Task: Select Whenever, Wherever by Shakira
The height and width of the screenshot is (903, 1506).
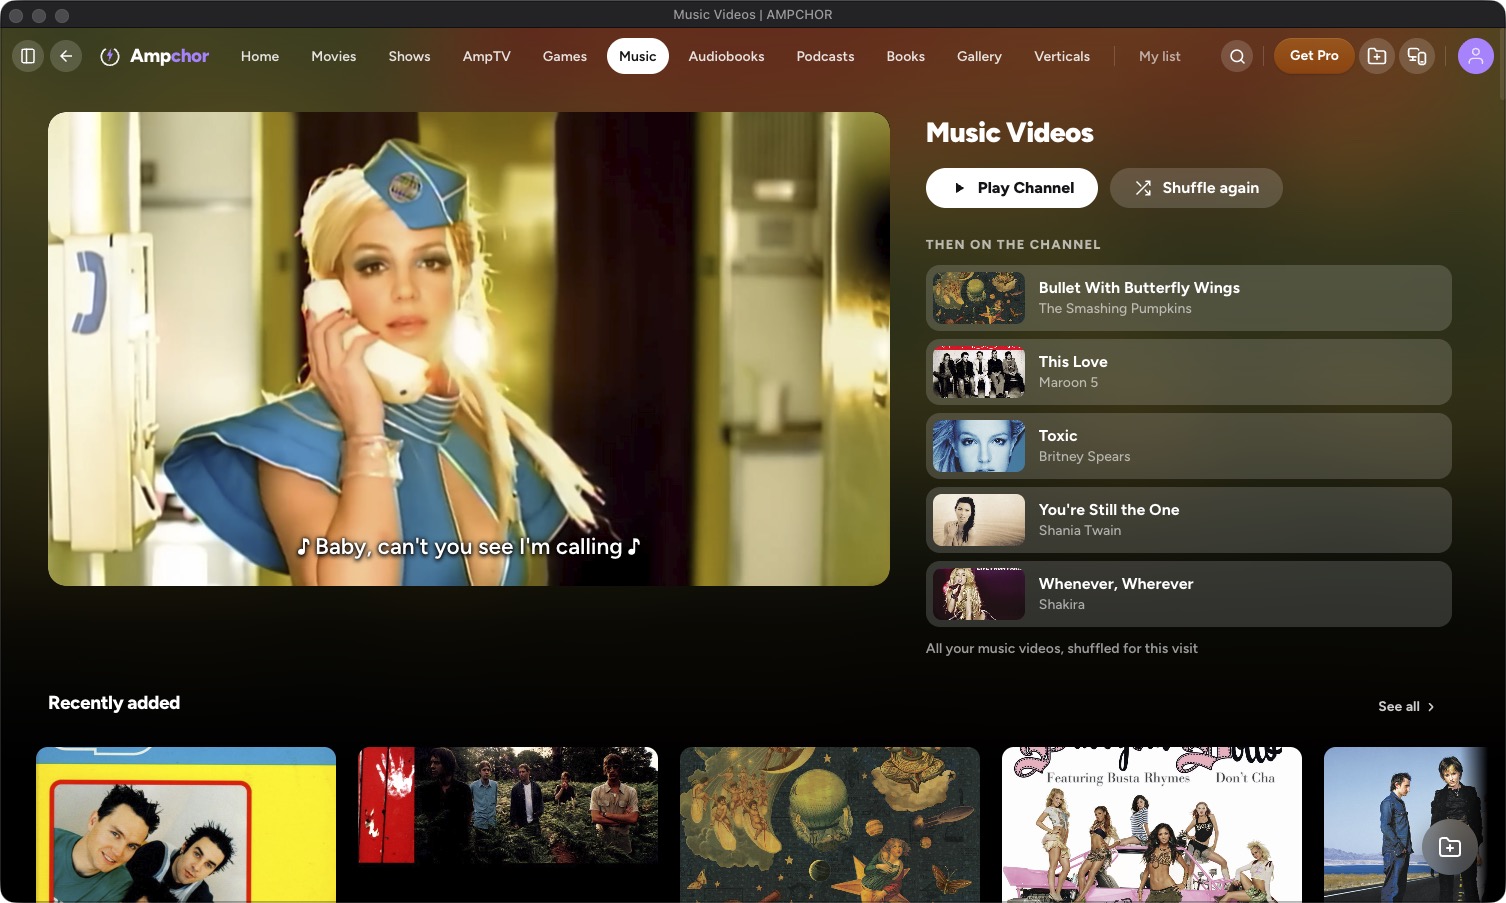Action: 1189,594
